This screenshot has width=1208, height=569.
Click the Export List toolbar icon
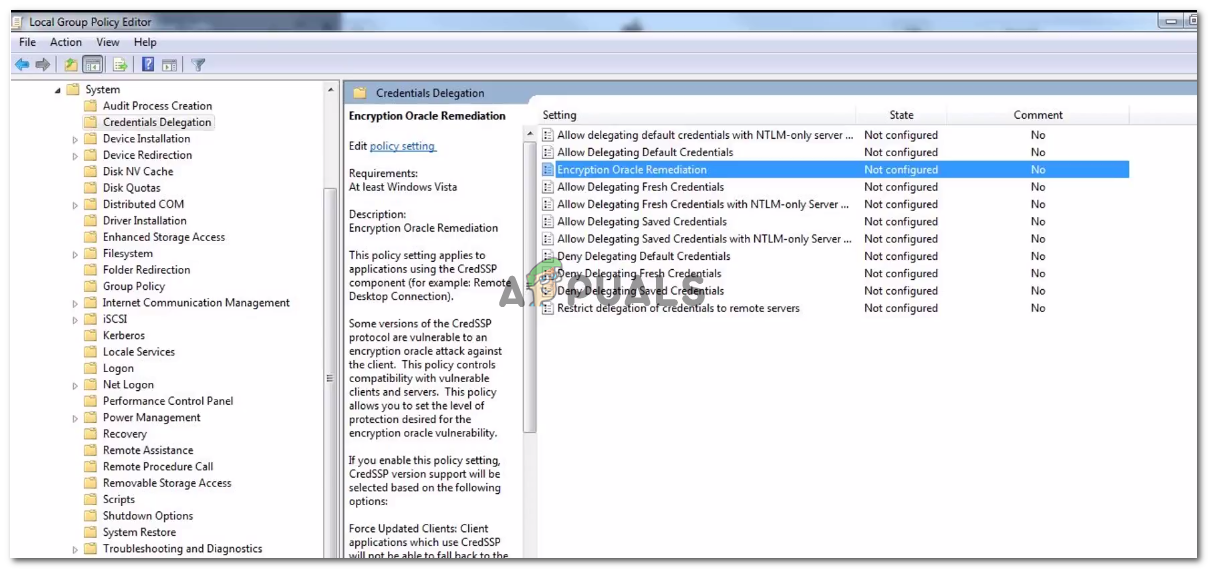point(119,65)
